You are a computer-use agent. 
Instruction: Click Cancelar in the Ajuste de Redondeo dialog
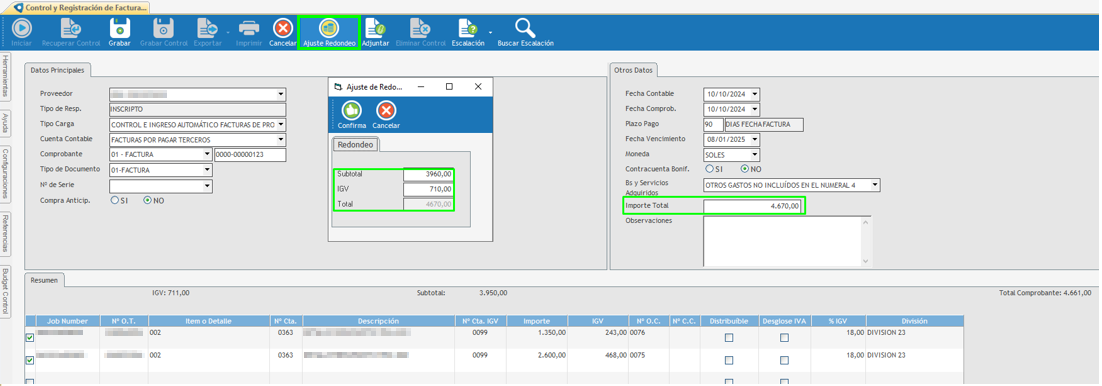tap(386, 110)
